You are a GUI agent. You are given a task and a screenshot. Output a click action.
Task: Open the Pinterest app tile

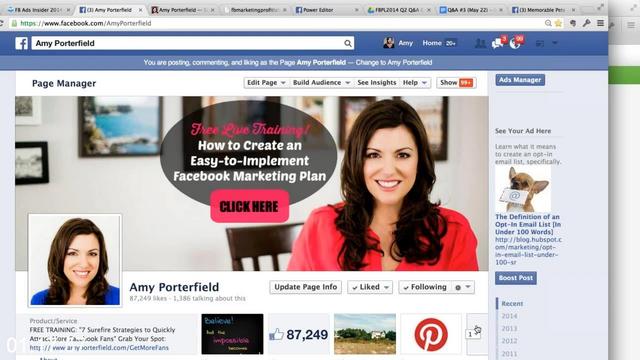click(x=431, y=334)
